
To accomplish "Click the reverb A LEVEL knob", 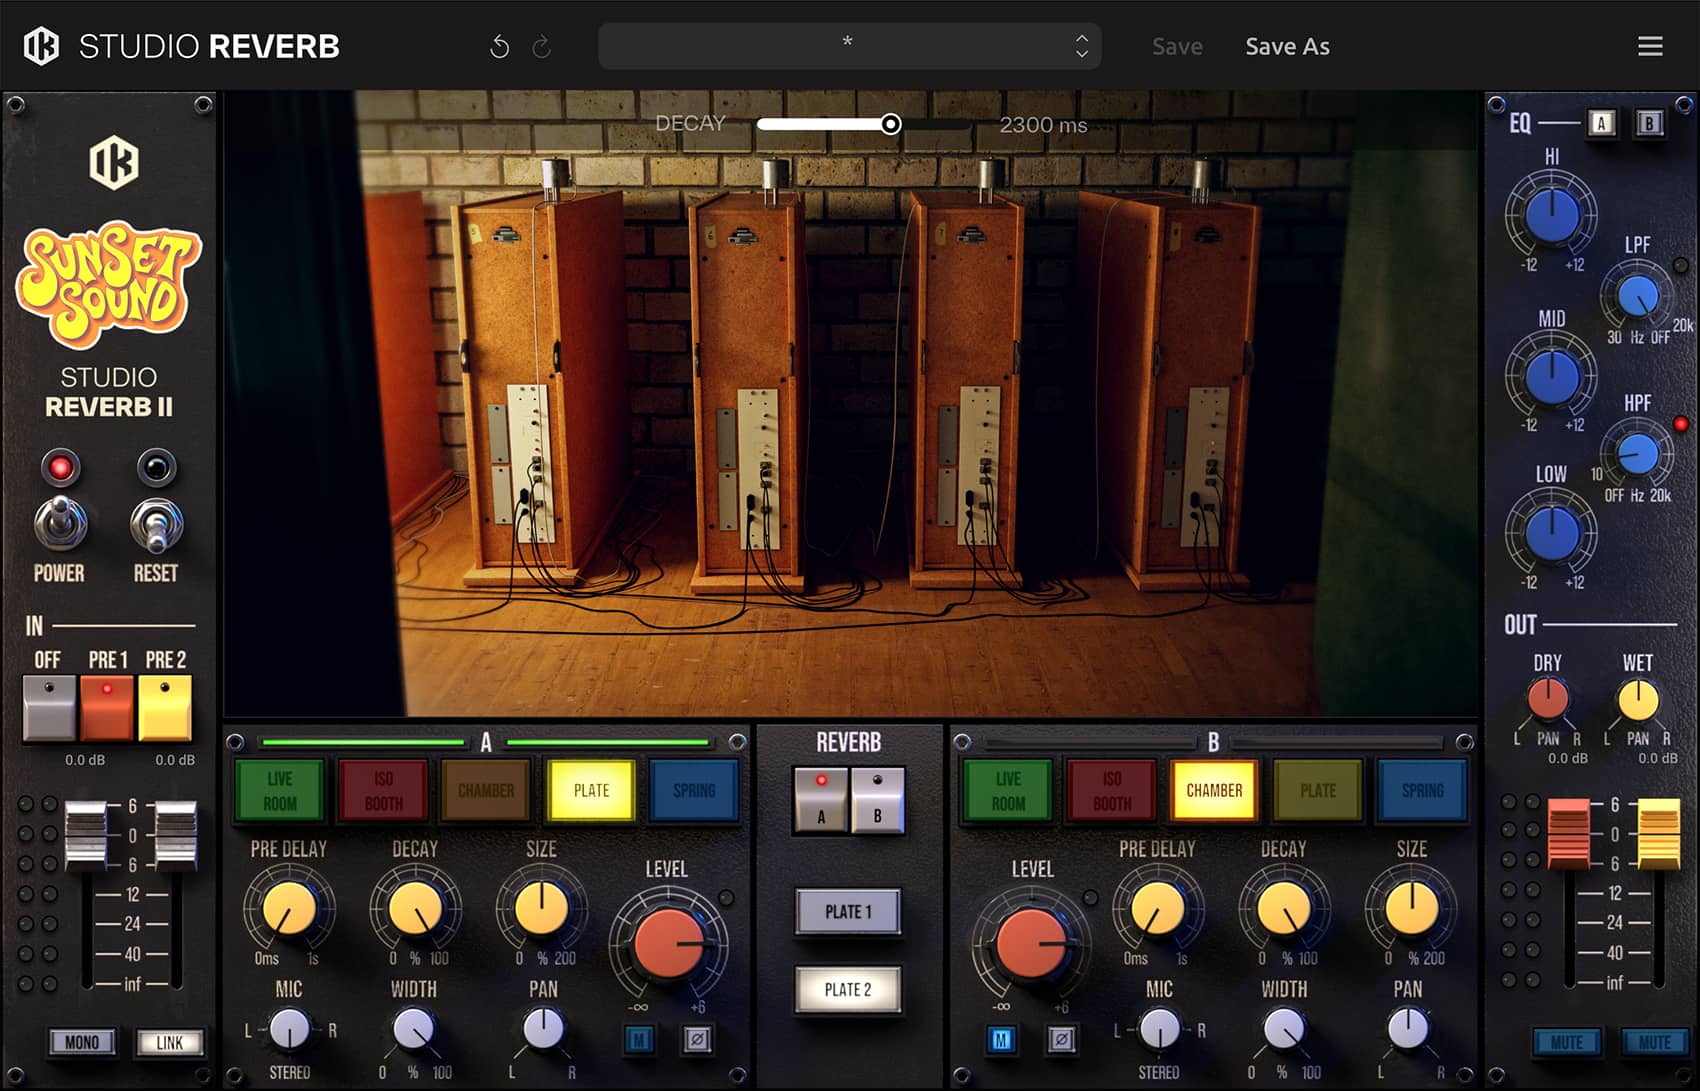I will click(x=667, y=942).
